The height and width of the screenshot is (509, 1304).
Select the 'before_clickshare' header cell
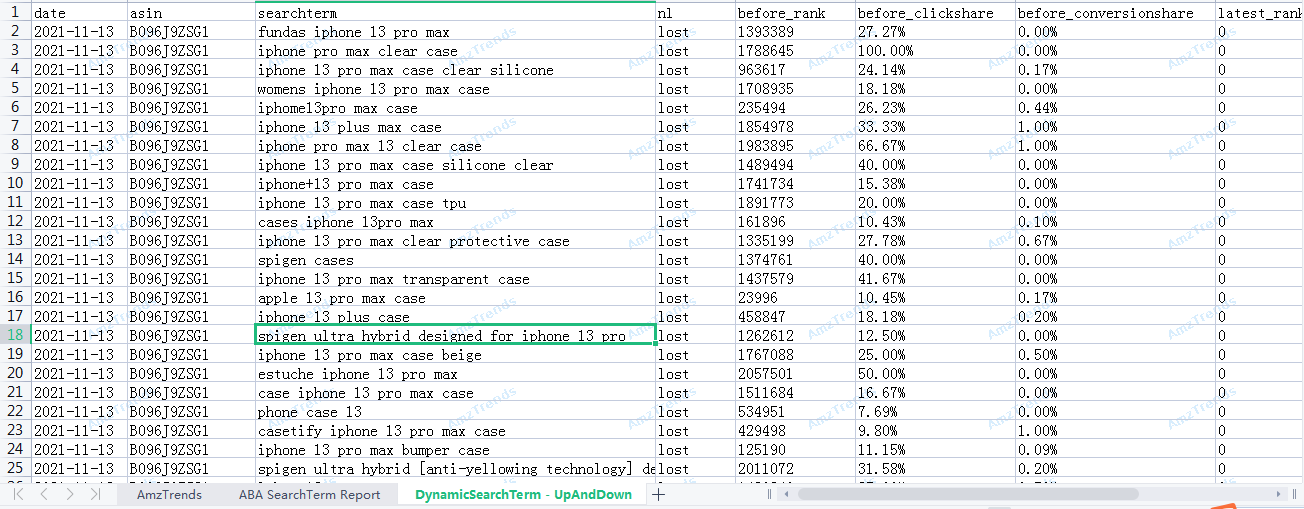[935, 13]
